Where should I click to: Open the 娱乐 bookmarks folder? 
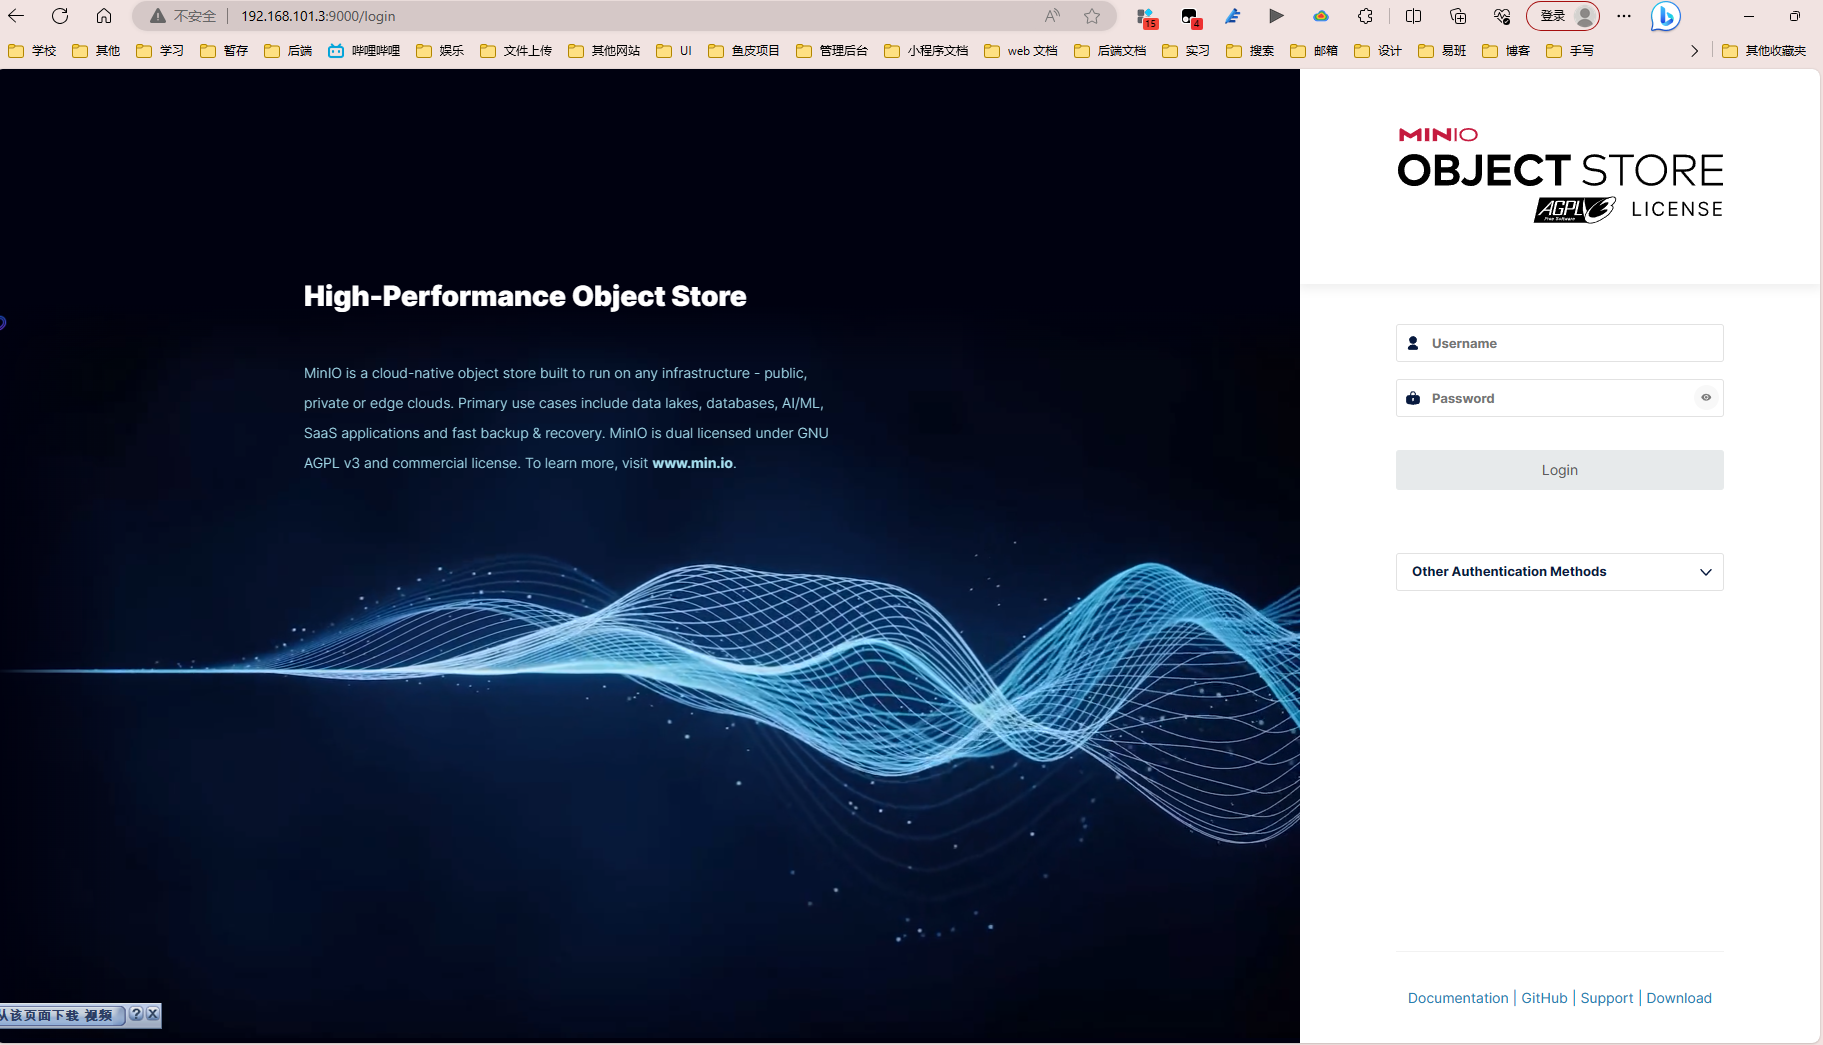[x=440, y=51]
